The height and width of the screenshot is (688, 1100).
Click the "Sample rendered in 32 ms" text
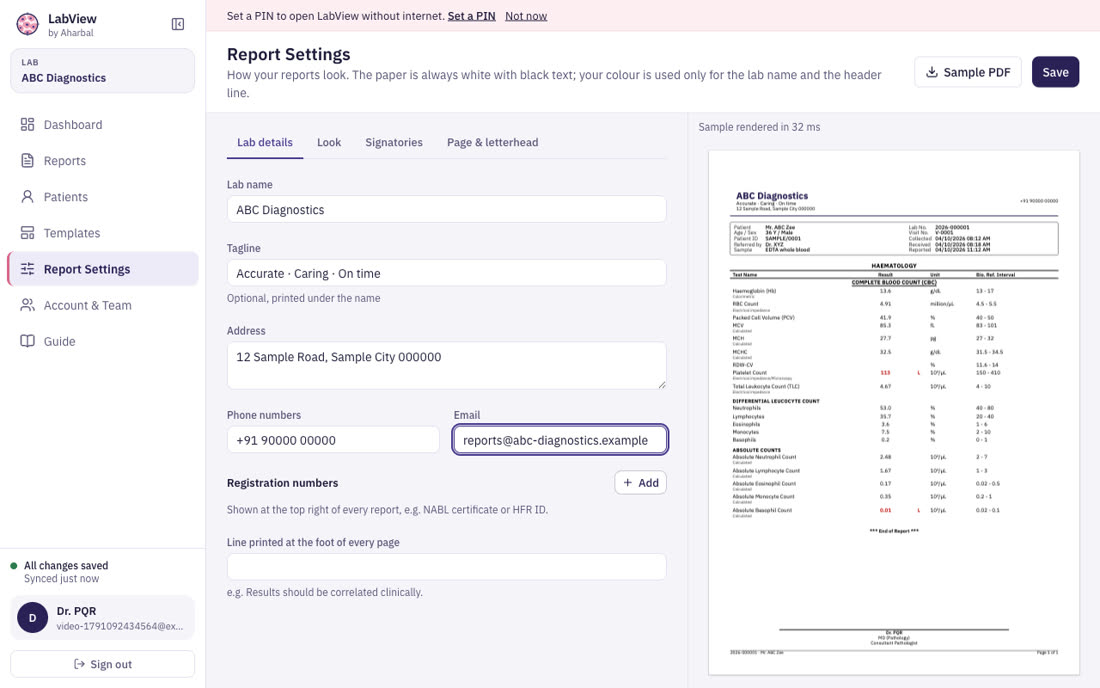pyautogui.click(x=759, y=127)
